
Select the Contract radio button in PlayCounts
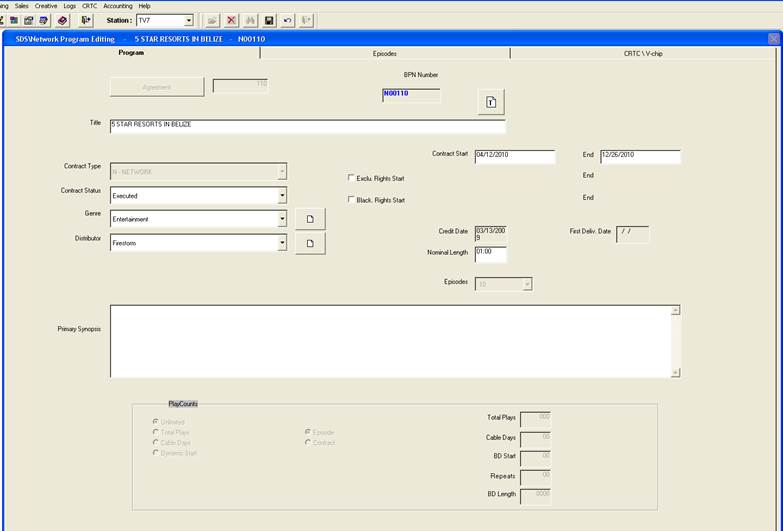click(x=308, y=442)
